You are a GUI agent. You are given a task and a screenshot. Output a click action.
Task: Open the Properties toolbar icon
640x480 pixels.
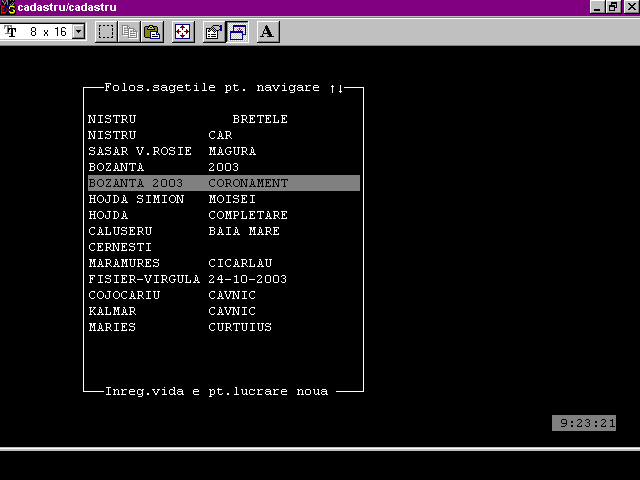click(x=213, y=32)
